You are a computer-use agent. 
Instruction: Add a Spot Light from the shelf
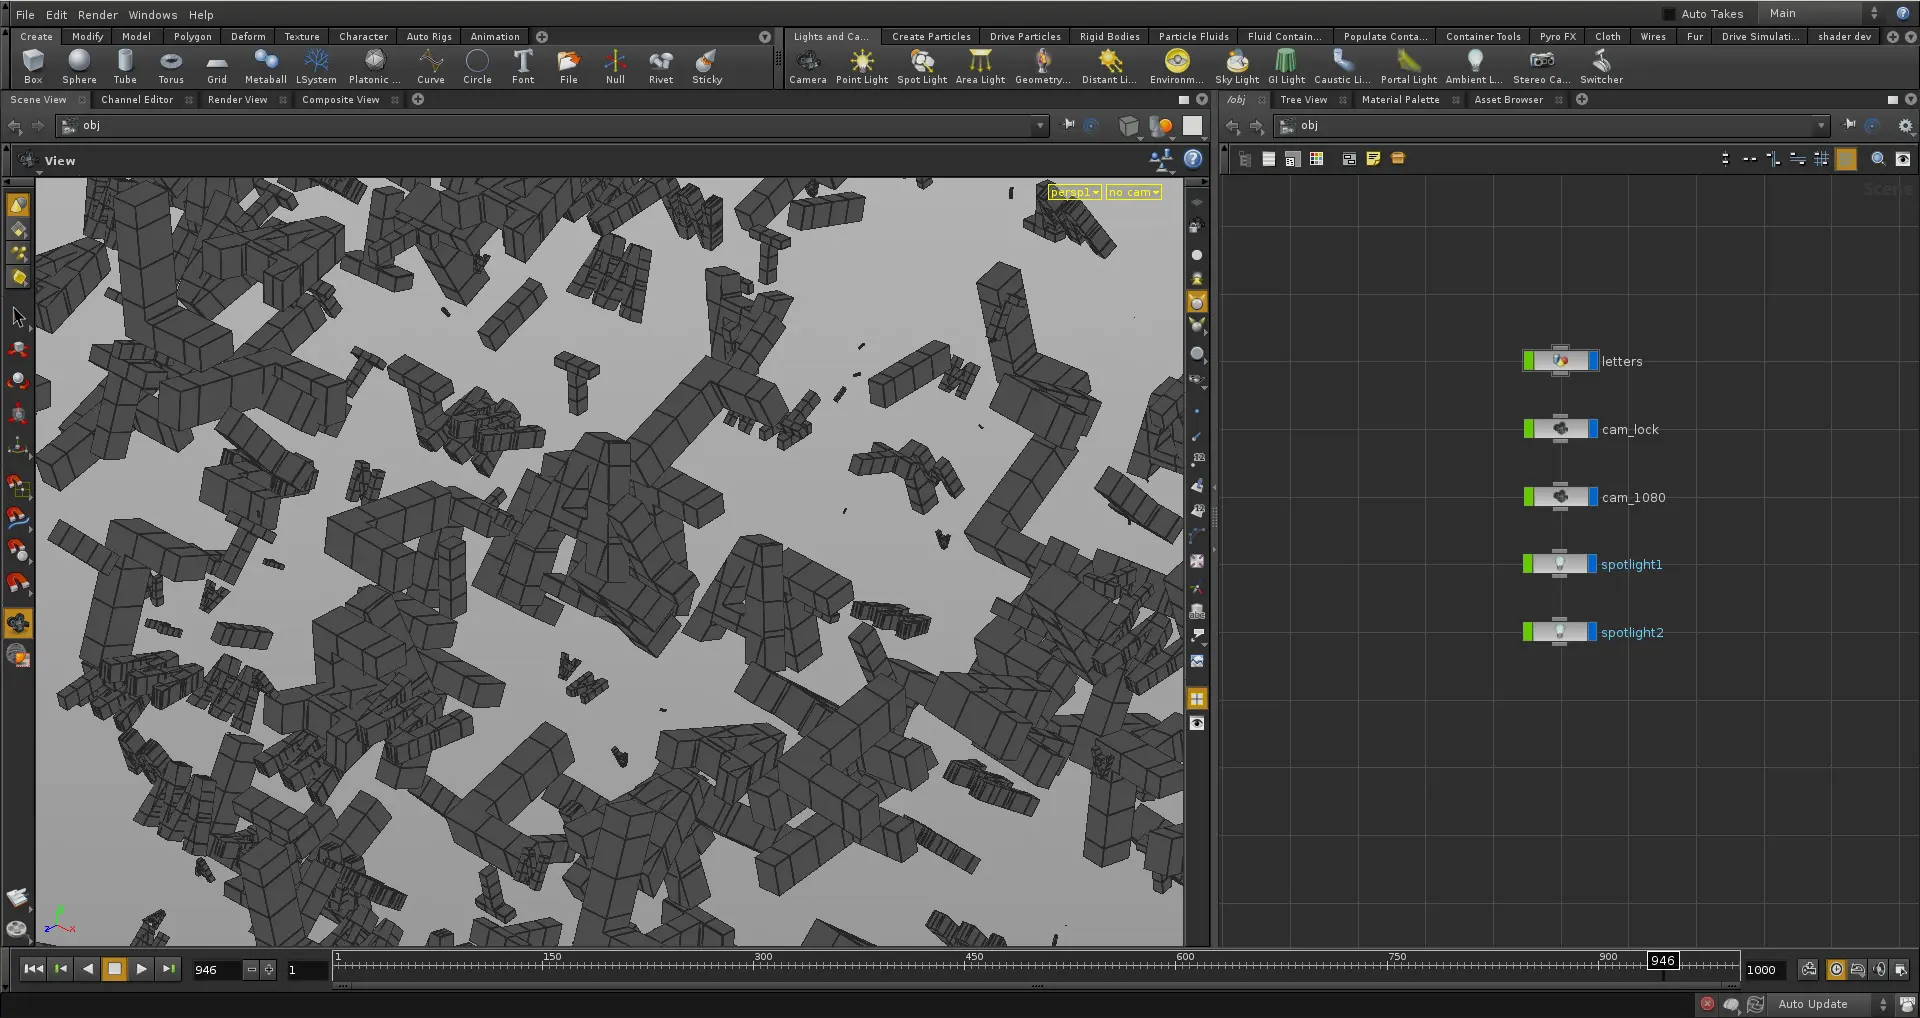[921, 67]
